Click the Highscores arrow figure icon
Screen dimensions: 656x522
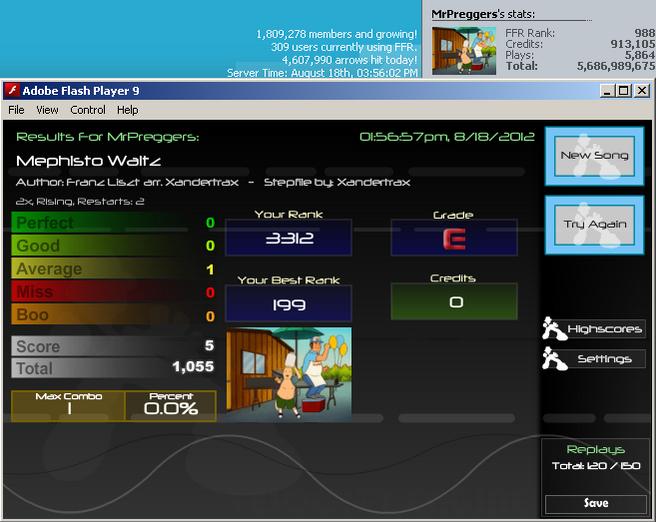(554, 328)
